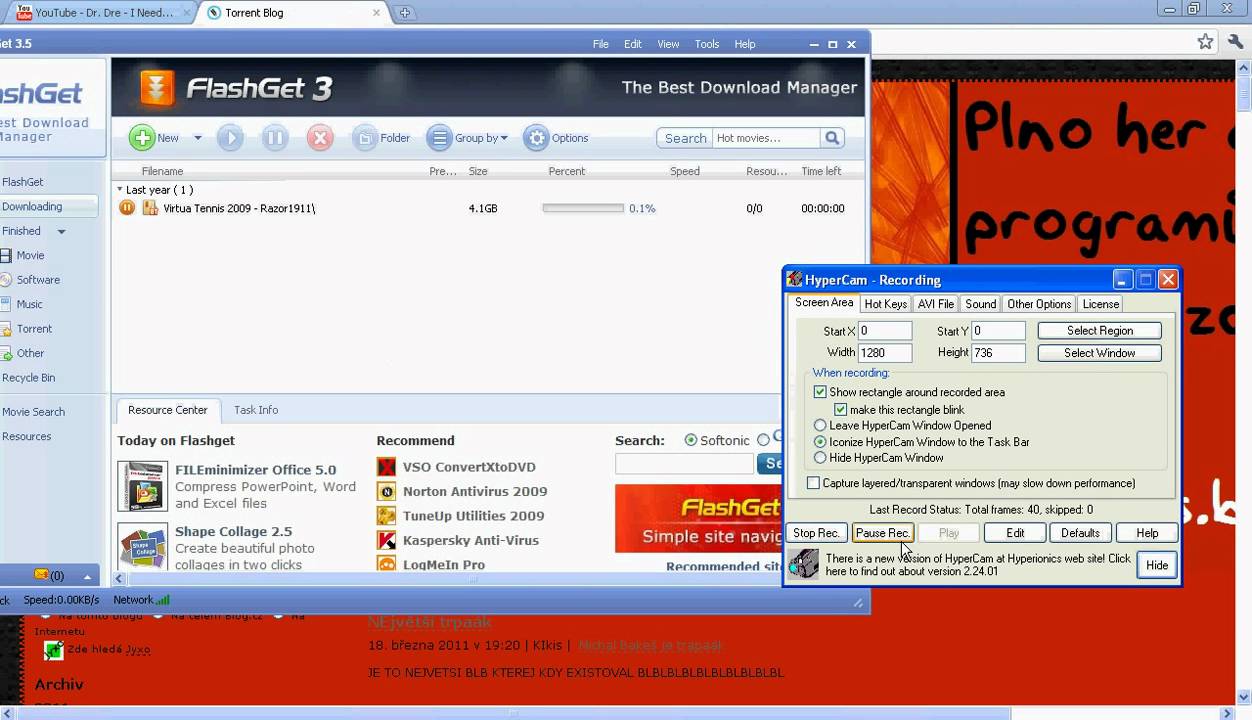The width and height of the screenshot is (1252, 720).
Task: Click the green New download icon
Action: (x=142, y=138)
